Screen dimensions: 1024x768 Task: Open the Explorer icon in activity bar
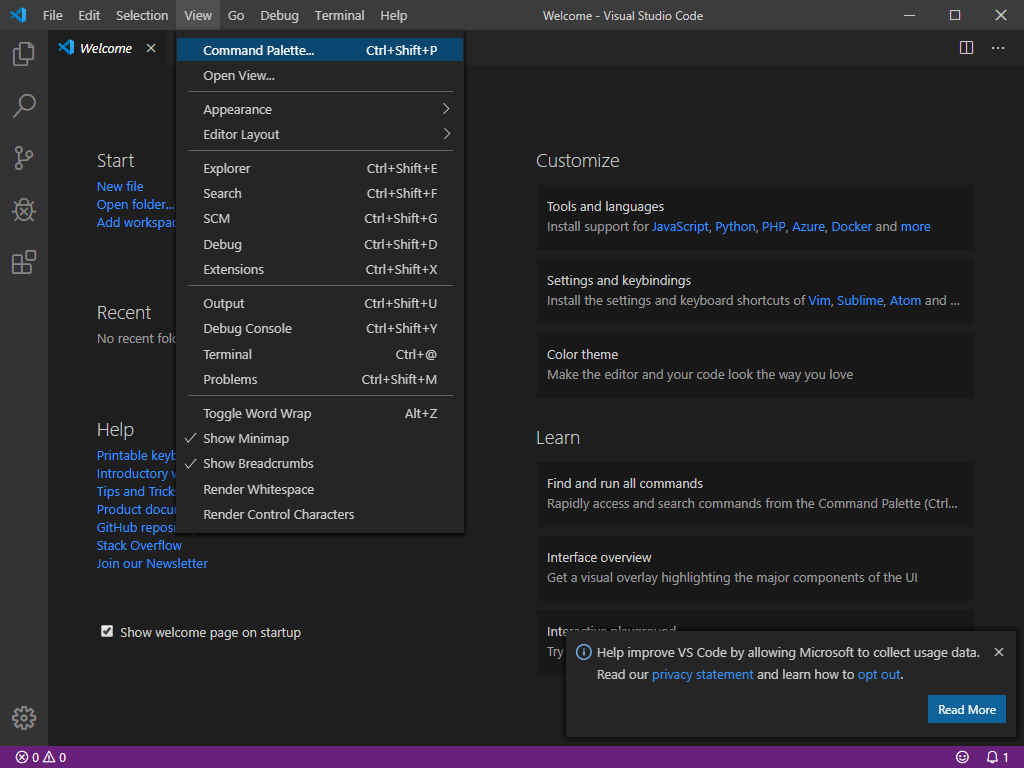tap(24, 54)
